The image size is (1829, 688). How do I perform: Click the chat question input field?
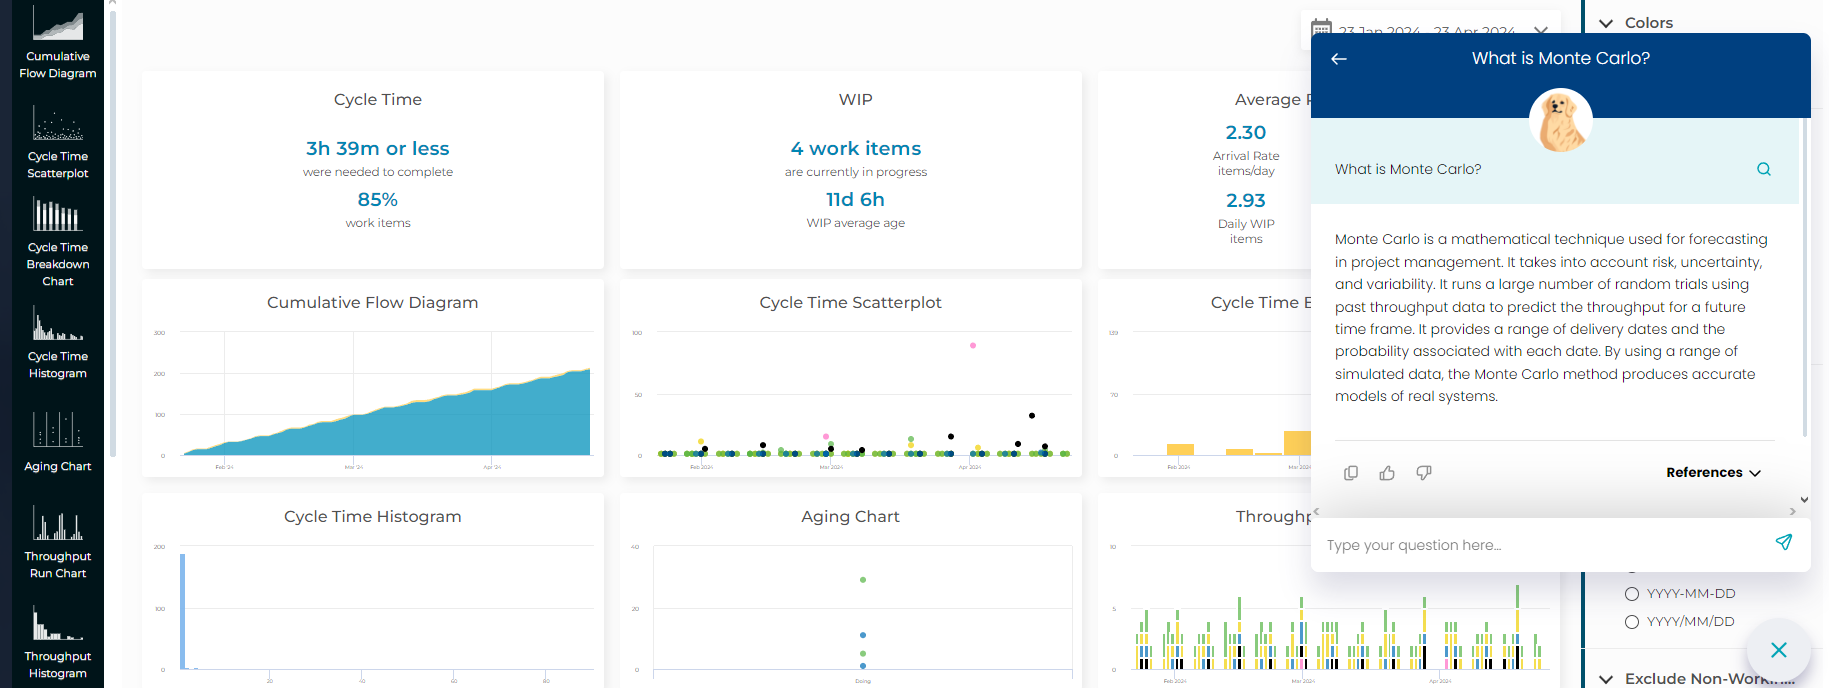click(x=1540, y=545)
